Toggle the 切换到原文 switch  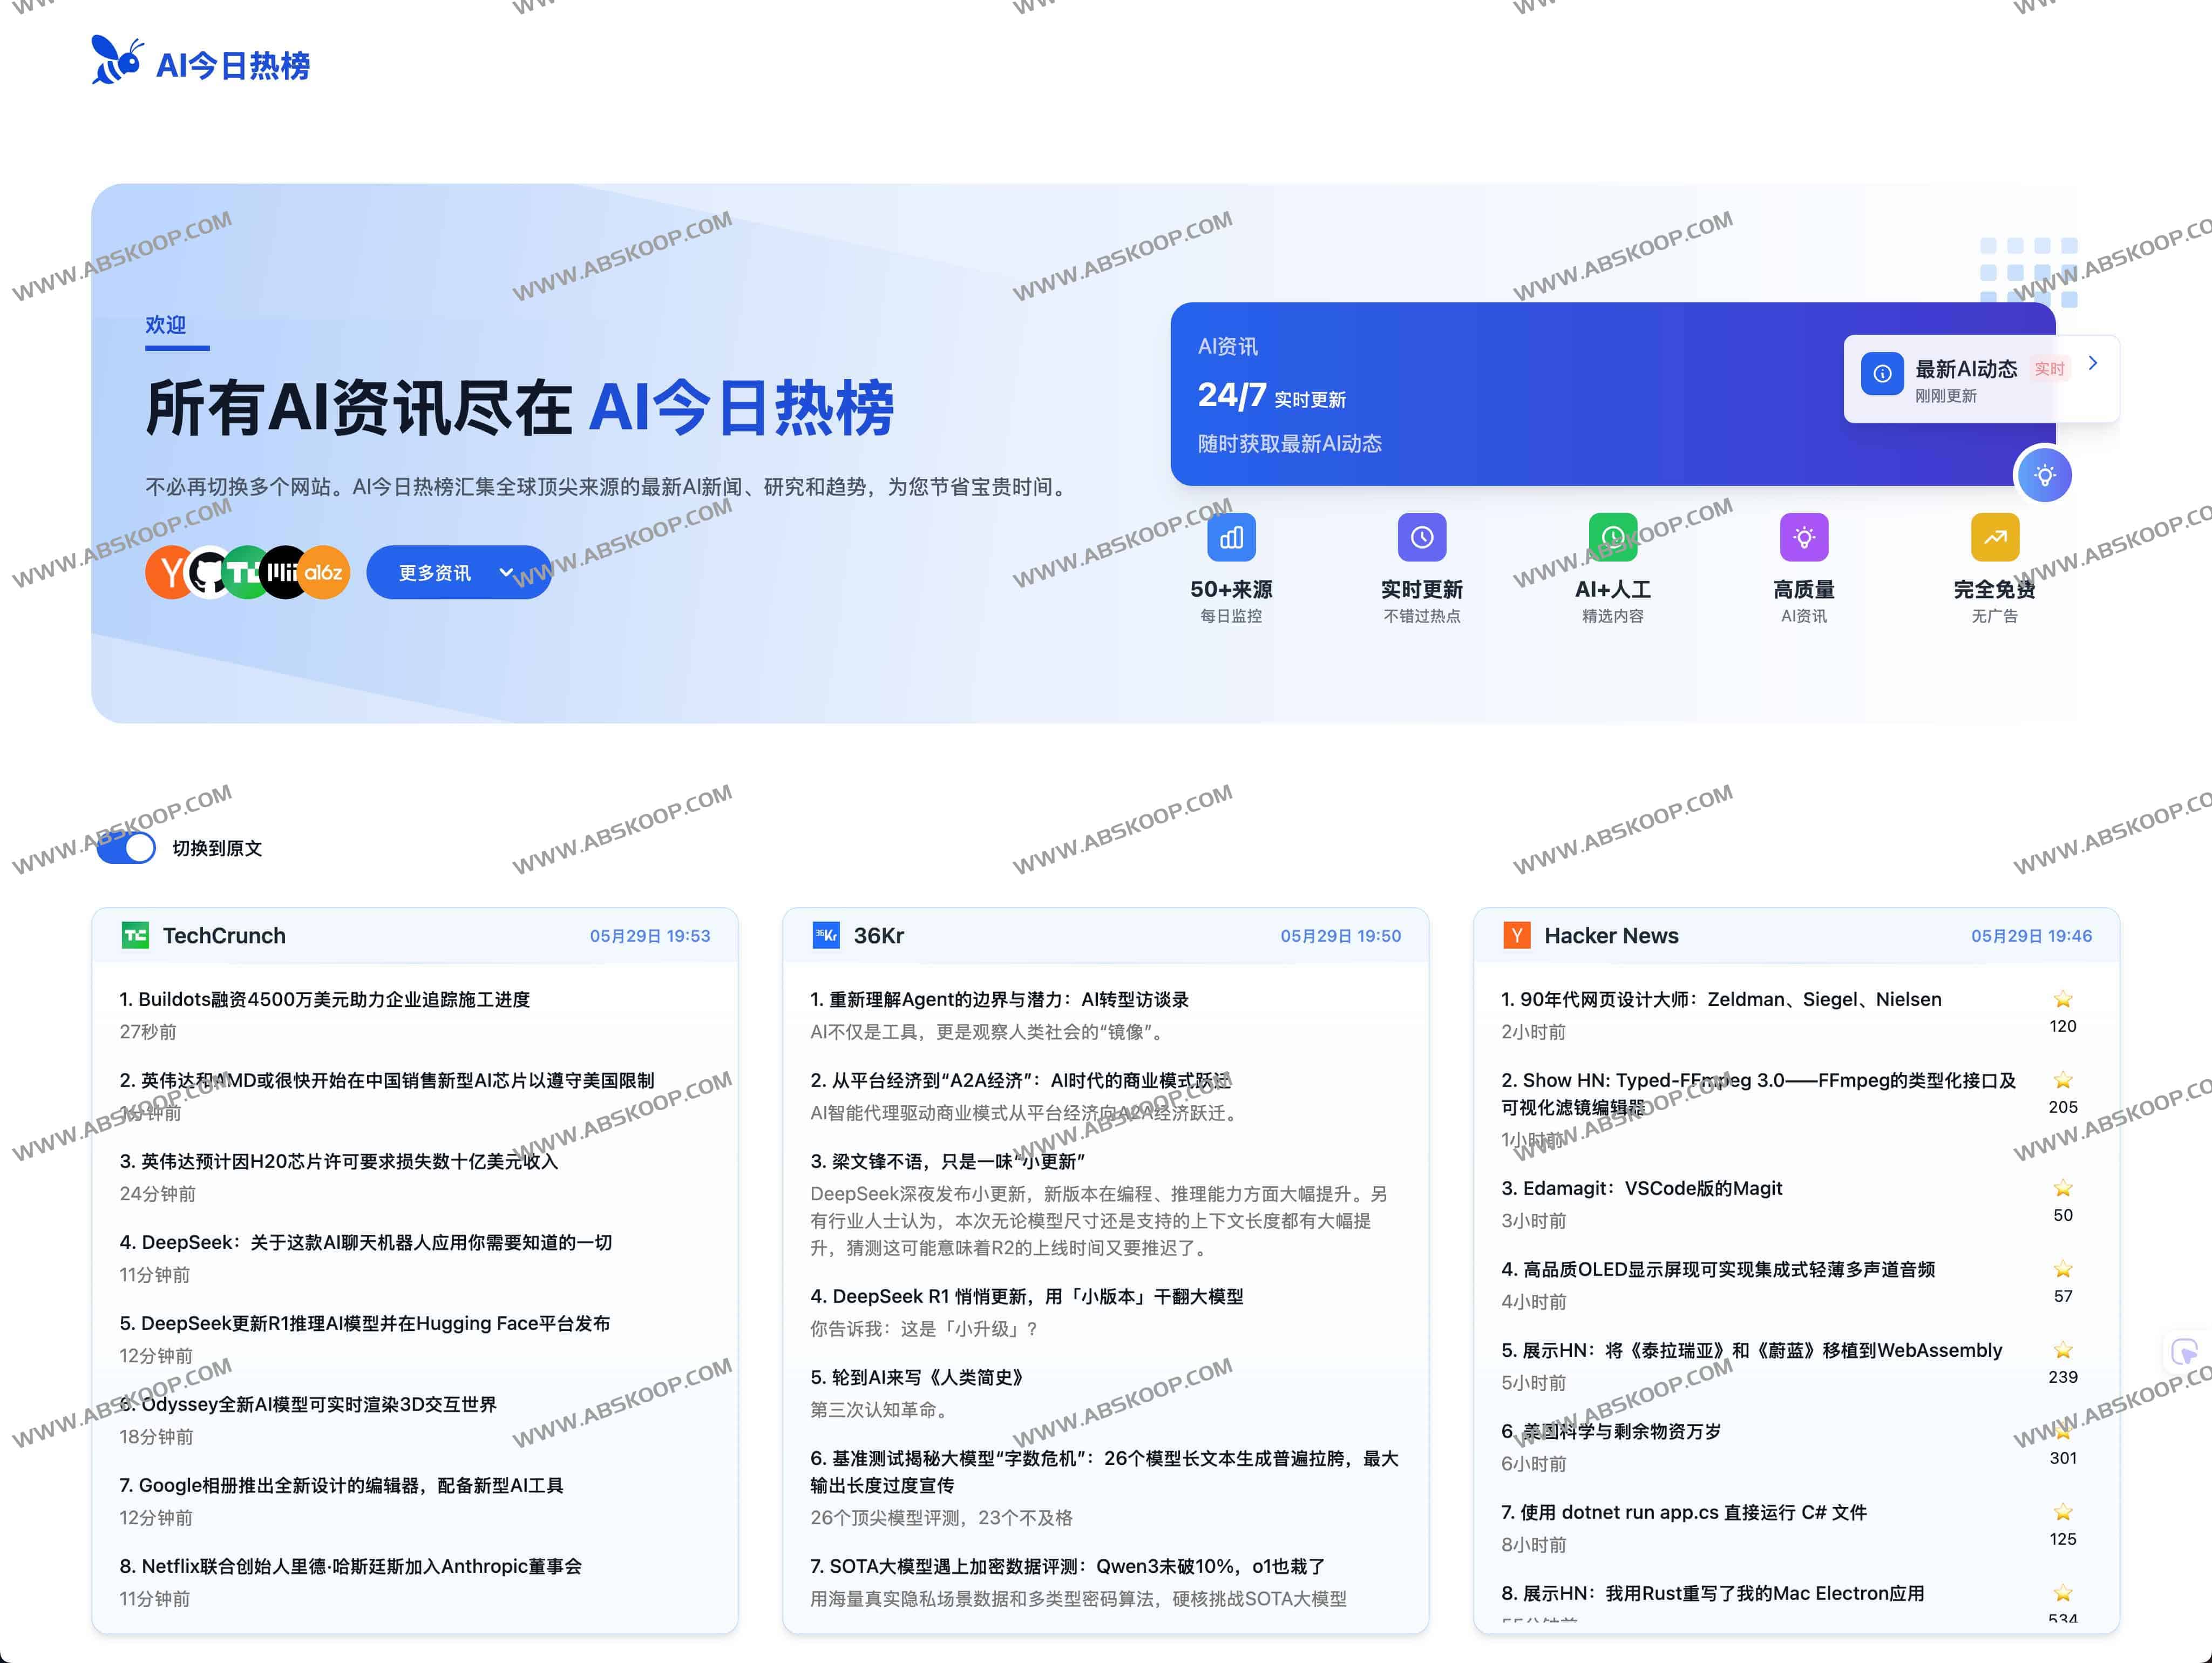click(x=125, y=847)
